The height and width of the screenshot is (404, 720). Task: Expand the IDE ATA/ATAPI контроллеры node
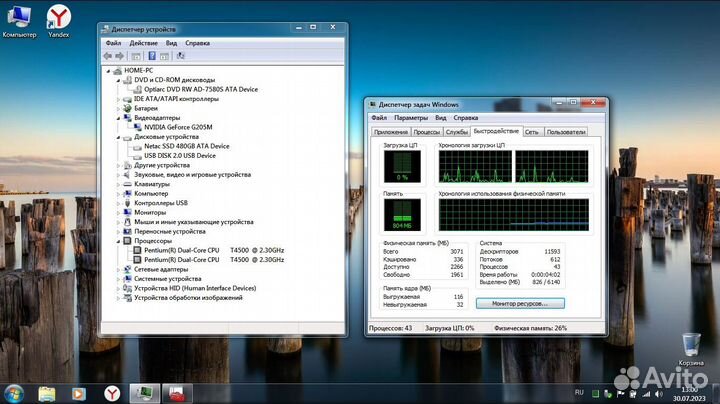click(x=118, y=99)
